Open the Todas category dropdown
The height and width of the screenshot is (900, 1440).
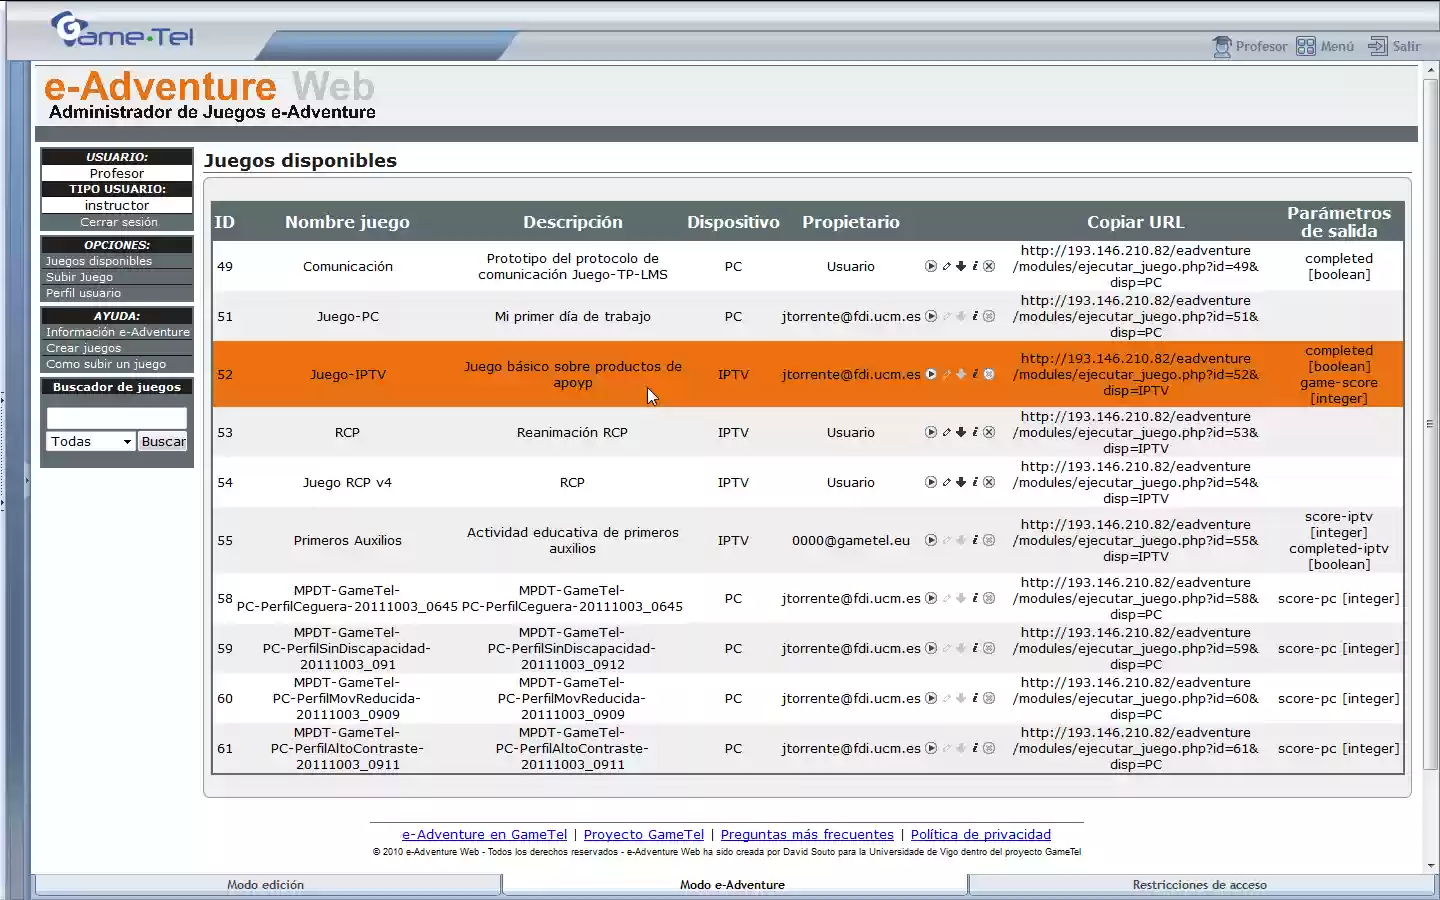[90, 441]
